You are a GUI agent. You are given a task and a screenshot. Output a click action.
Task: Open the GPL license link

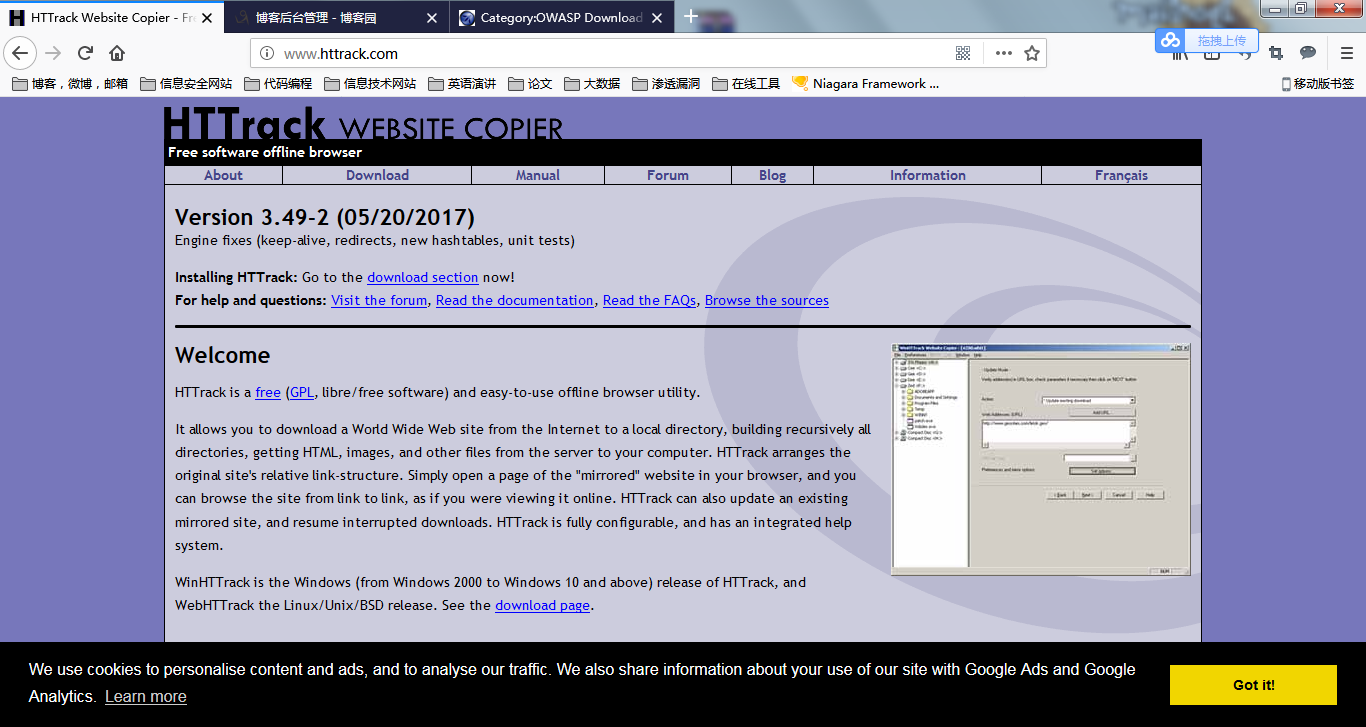click(302, 392)
